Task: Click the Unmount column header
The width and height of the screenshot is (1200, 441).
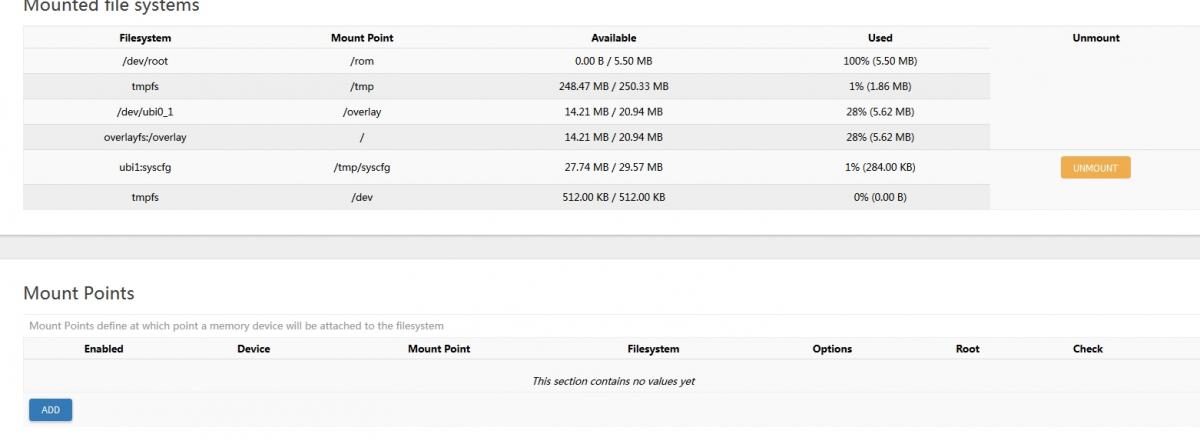Action: click(1096, 38)
